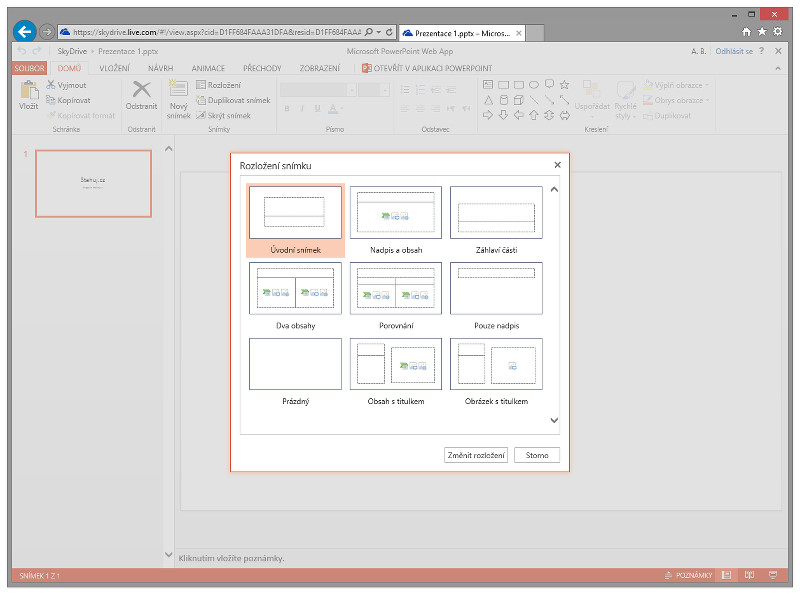This screenshot has height=595, width=800.
Task: Click the Vyjmout scissors icon
Action: tap(51, 85)
